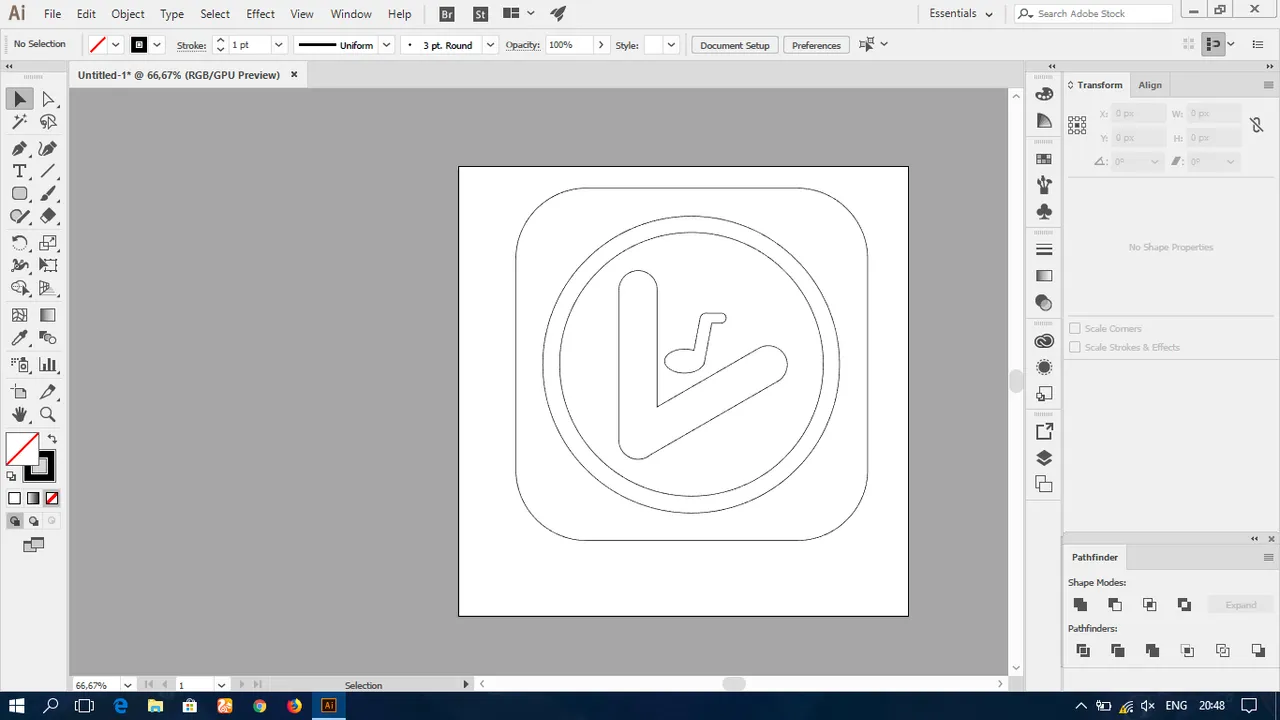Select the Scale tool
This screenshot has height=720, width=1280.
48,243
